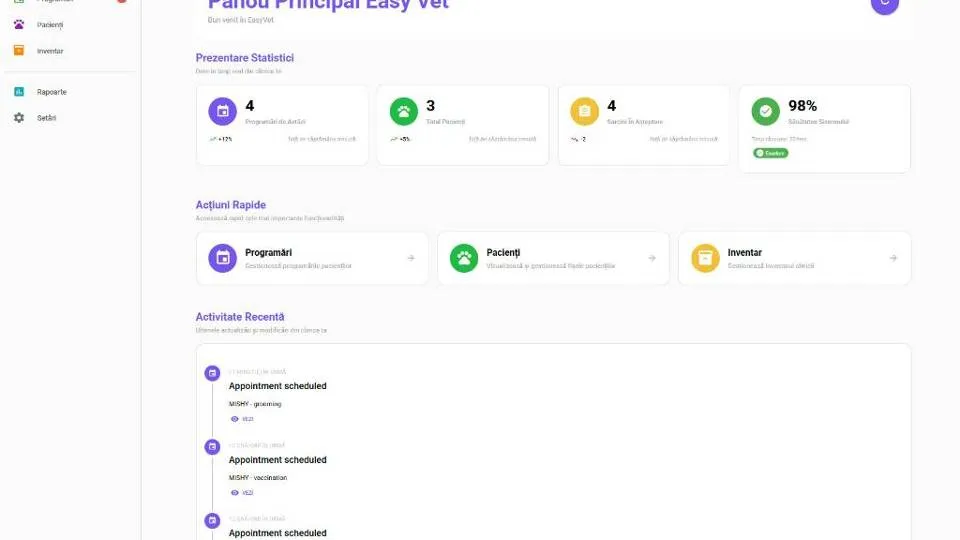Click the eye view link under MISHY - grooming
The width and height of the screenshot is (960, 540).
pos(242,419)
